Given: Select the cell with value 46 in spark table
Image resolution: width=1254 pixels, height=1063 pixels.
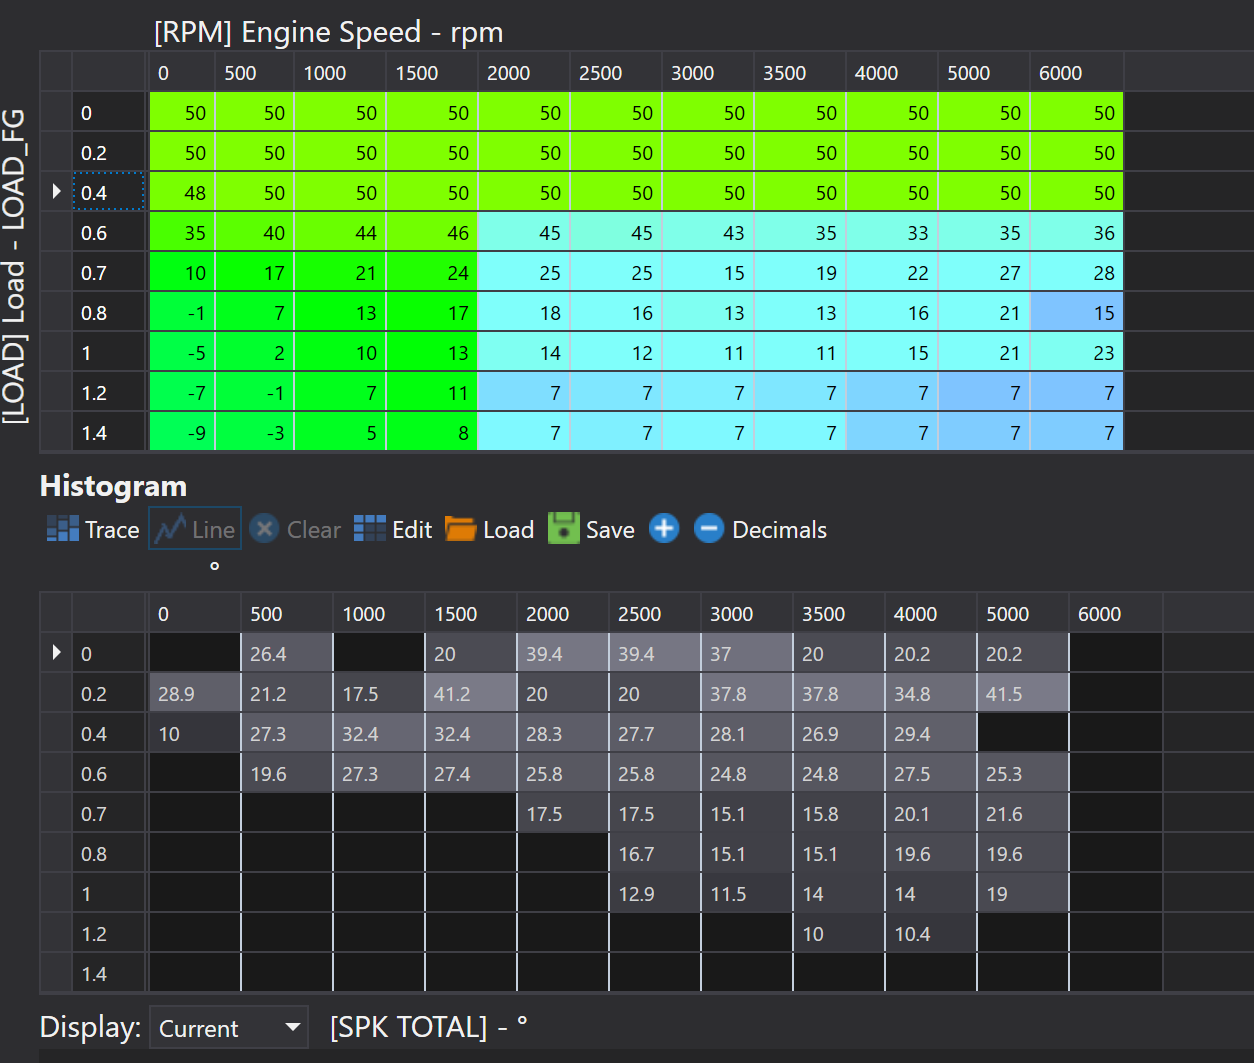Looking at the screenshot, I should point(432,232).
